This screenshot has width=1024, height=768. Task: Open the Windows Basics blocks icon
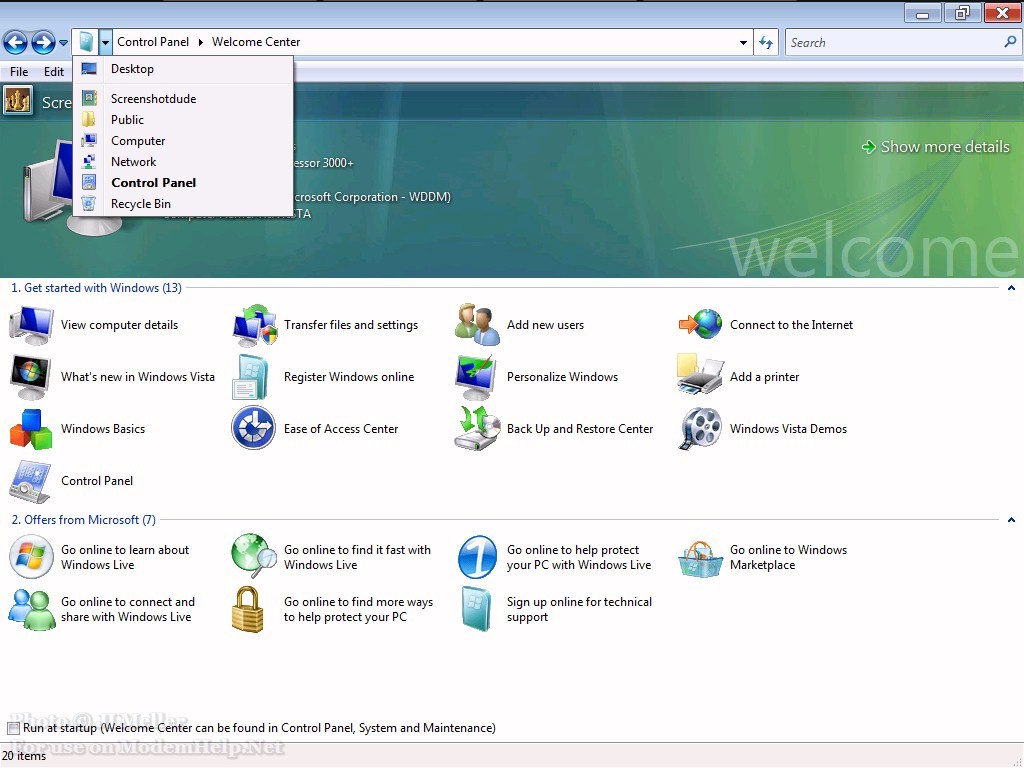31,429
